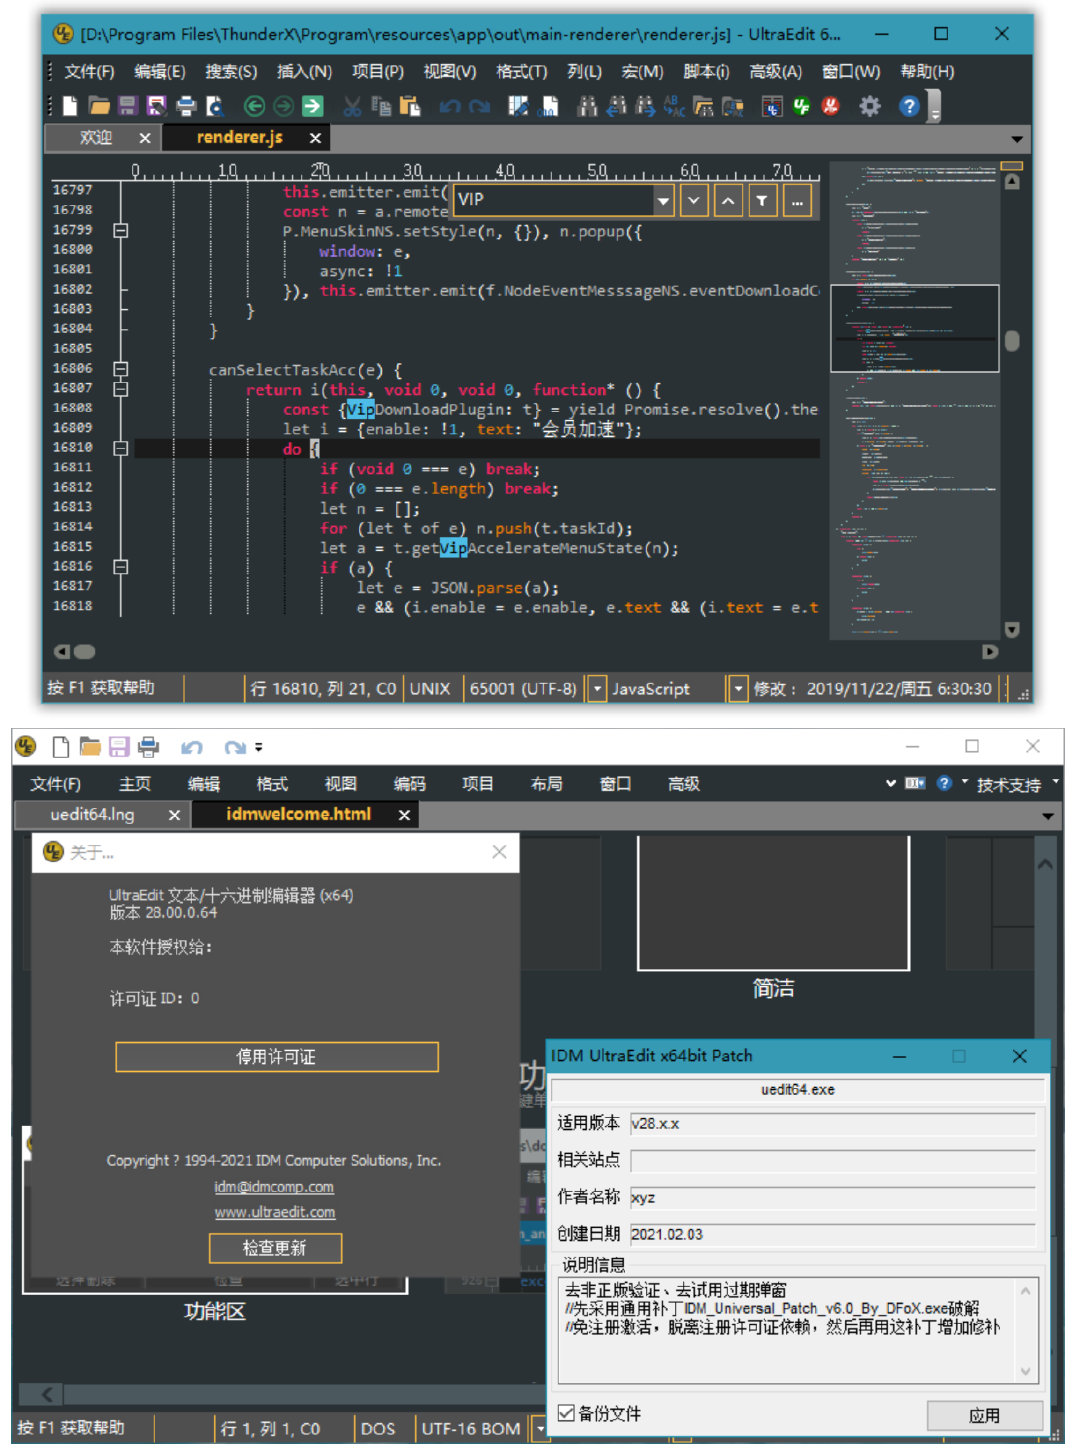Open file via folder icon in top toolbar
Image resolution: width=1080 pixels, height=1456 pixels.
tap(98, 106)
